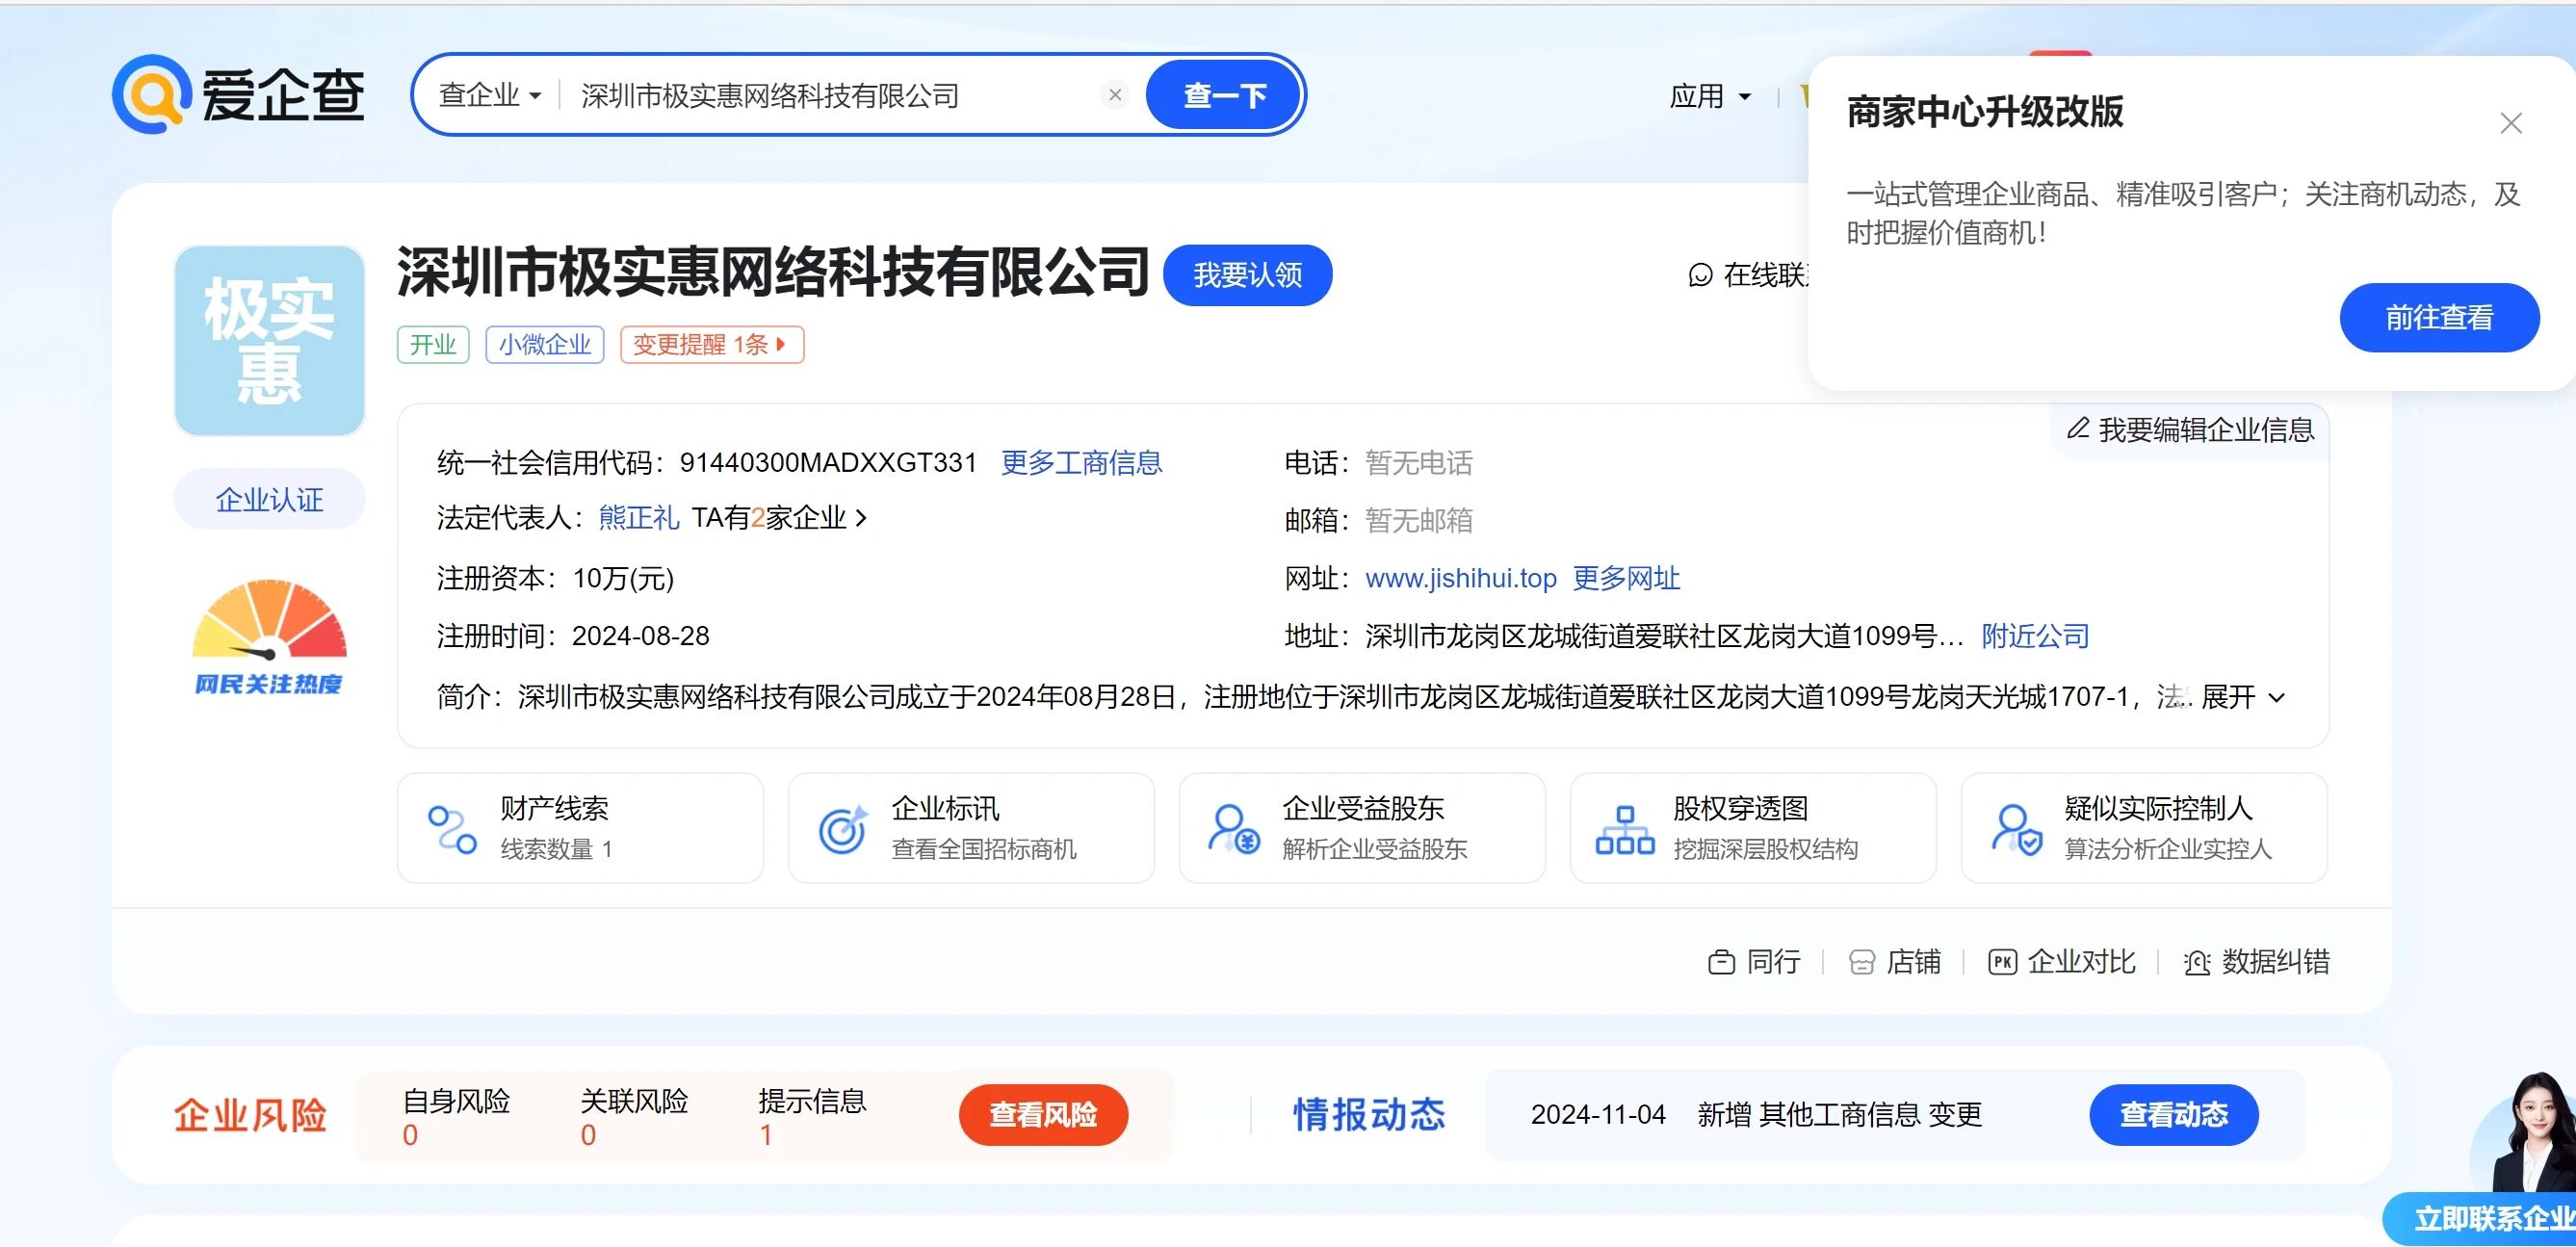Close the 商家中心升级改版 popup
Screen dimensions: 2576x1247
pos(2510,123)
